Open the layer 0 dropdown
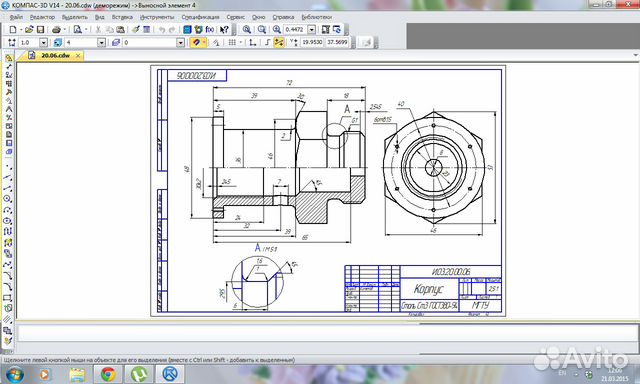 pyautogui.click(x=180, y=42)
